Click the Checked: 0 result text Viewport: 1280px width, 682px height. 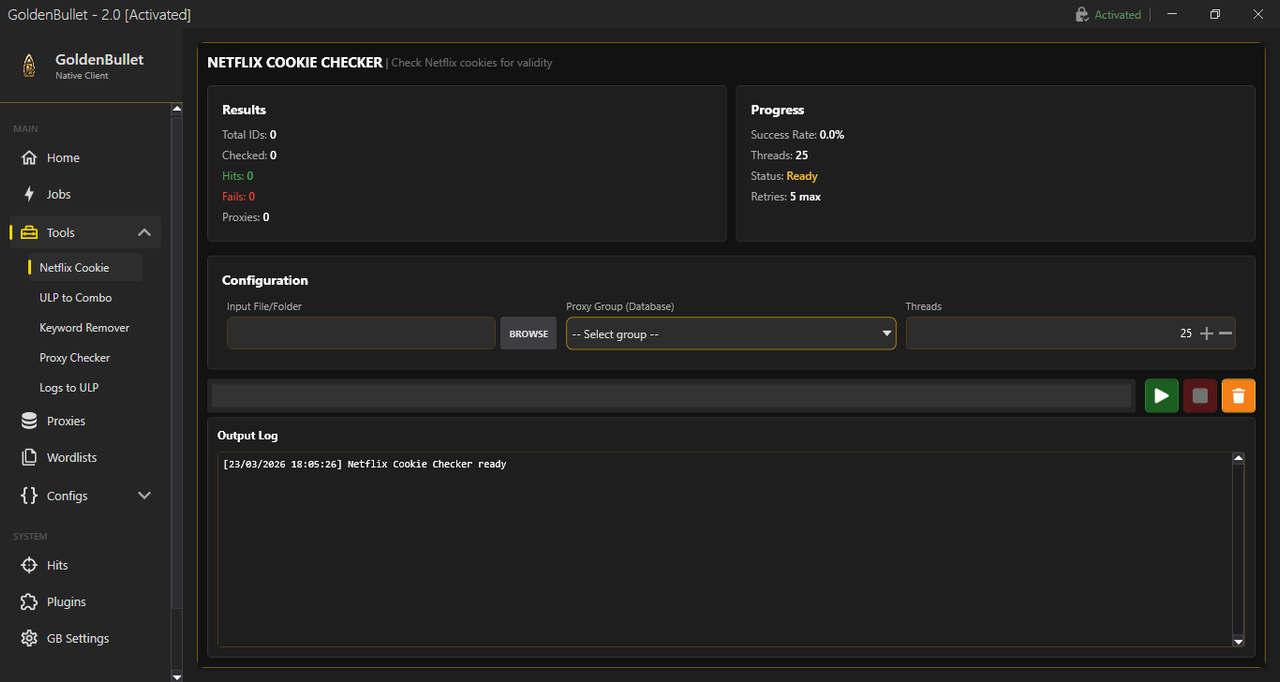(x=249, y=156)
